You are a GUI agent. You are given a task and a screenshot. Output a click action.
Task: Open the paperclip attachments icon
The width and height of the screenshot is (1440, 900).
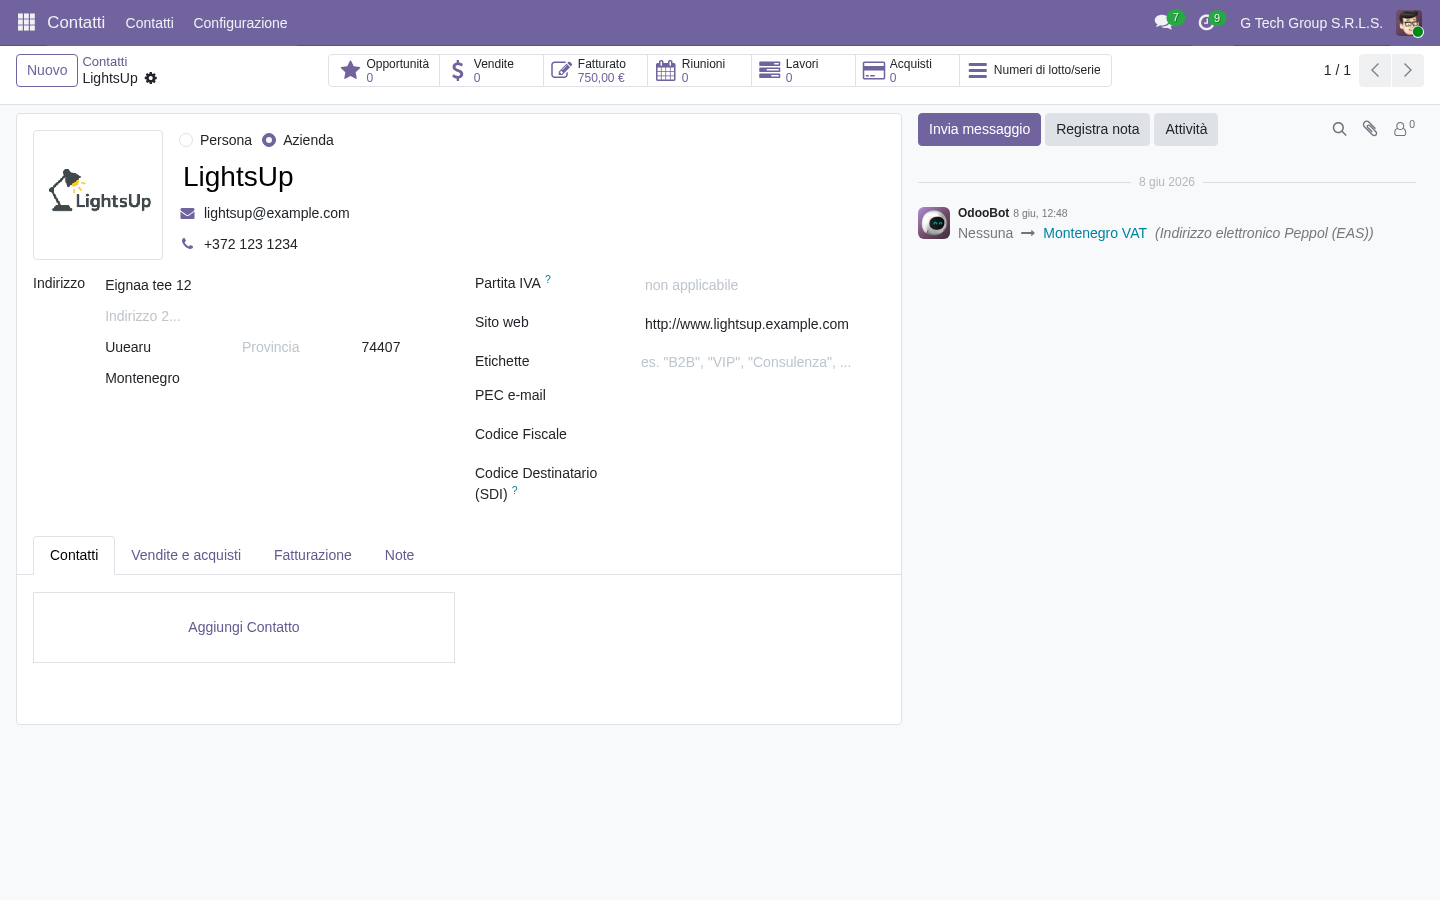(x=1370, y=129)
